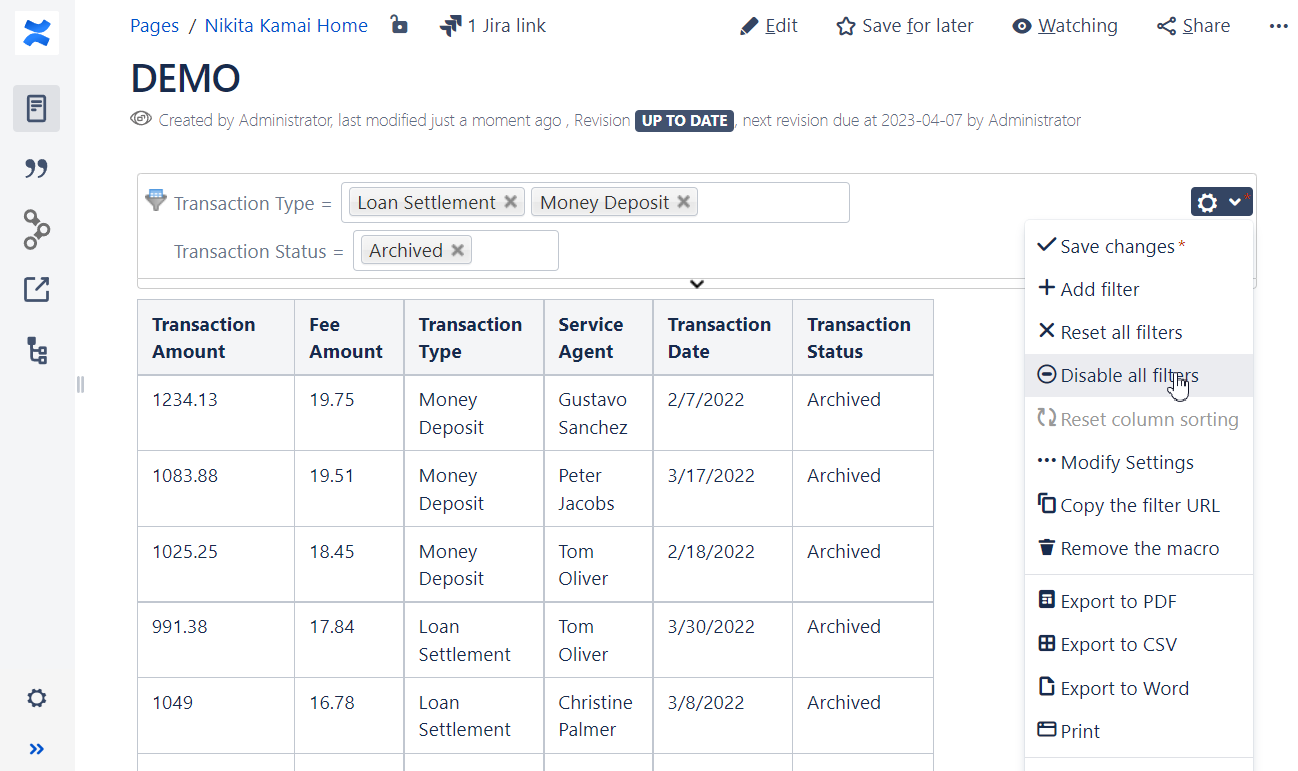The image size is (1298, 771).
Task: Close the filter gear dropdown menu
Action: point(1219,202)
